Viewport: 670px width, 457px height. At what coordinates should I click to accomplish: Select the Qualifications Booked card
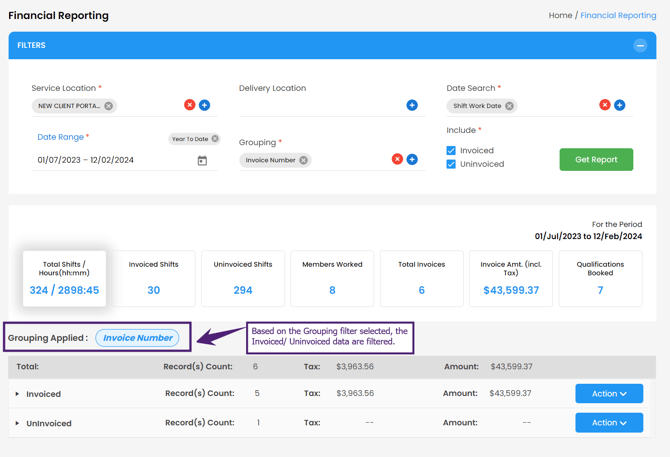click(600, 278)
